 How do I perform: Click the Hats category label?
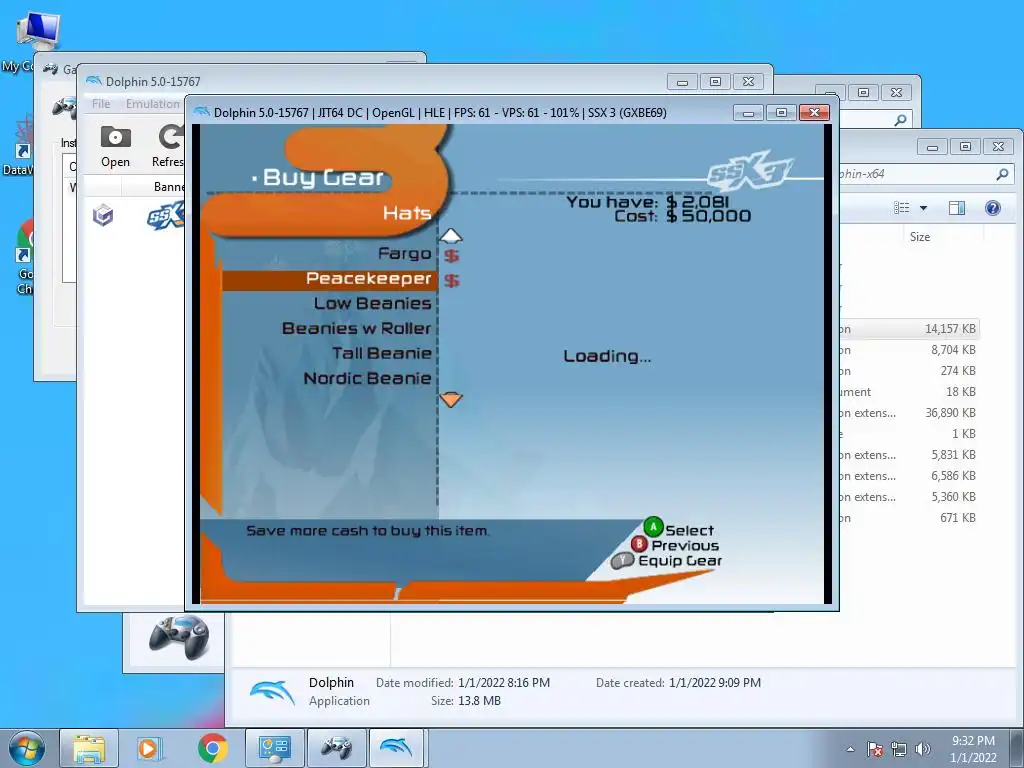(407, 213)
